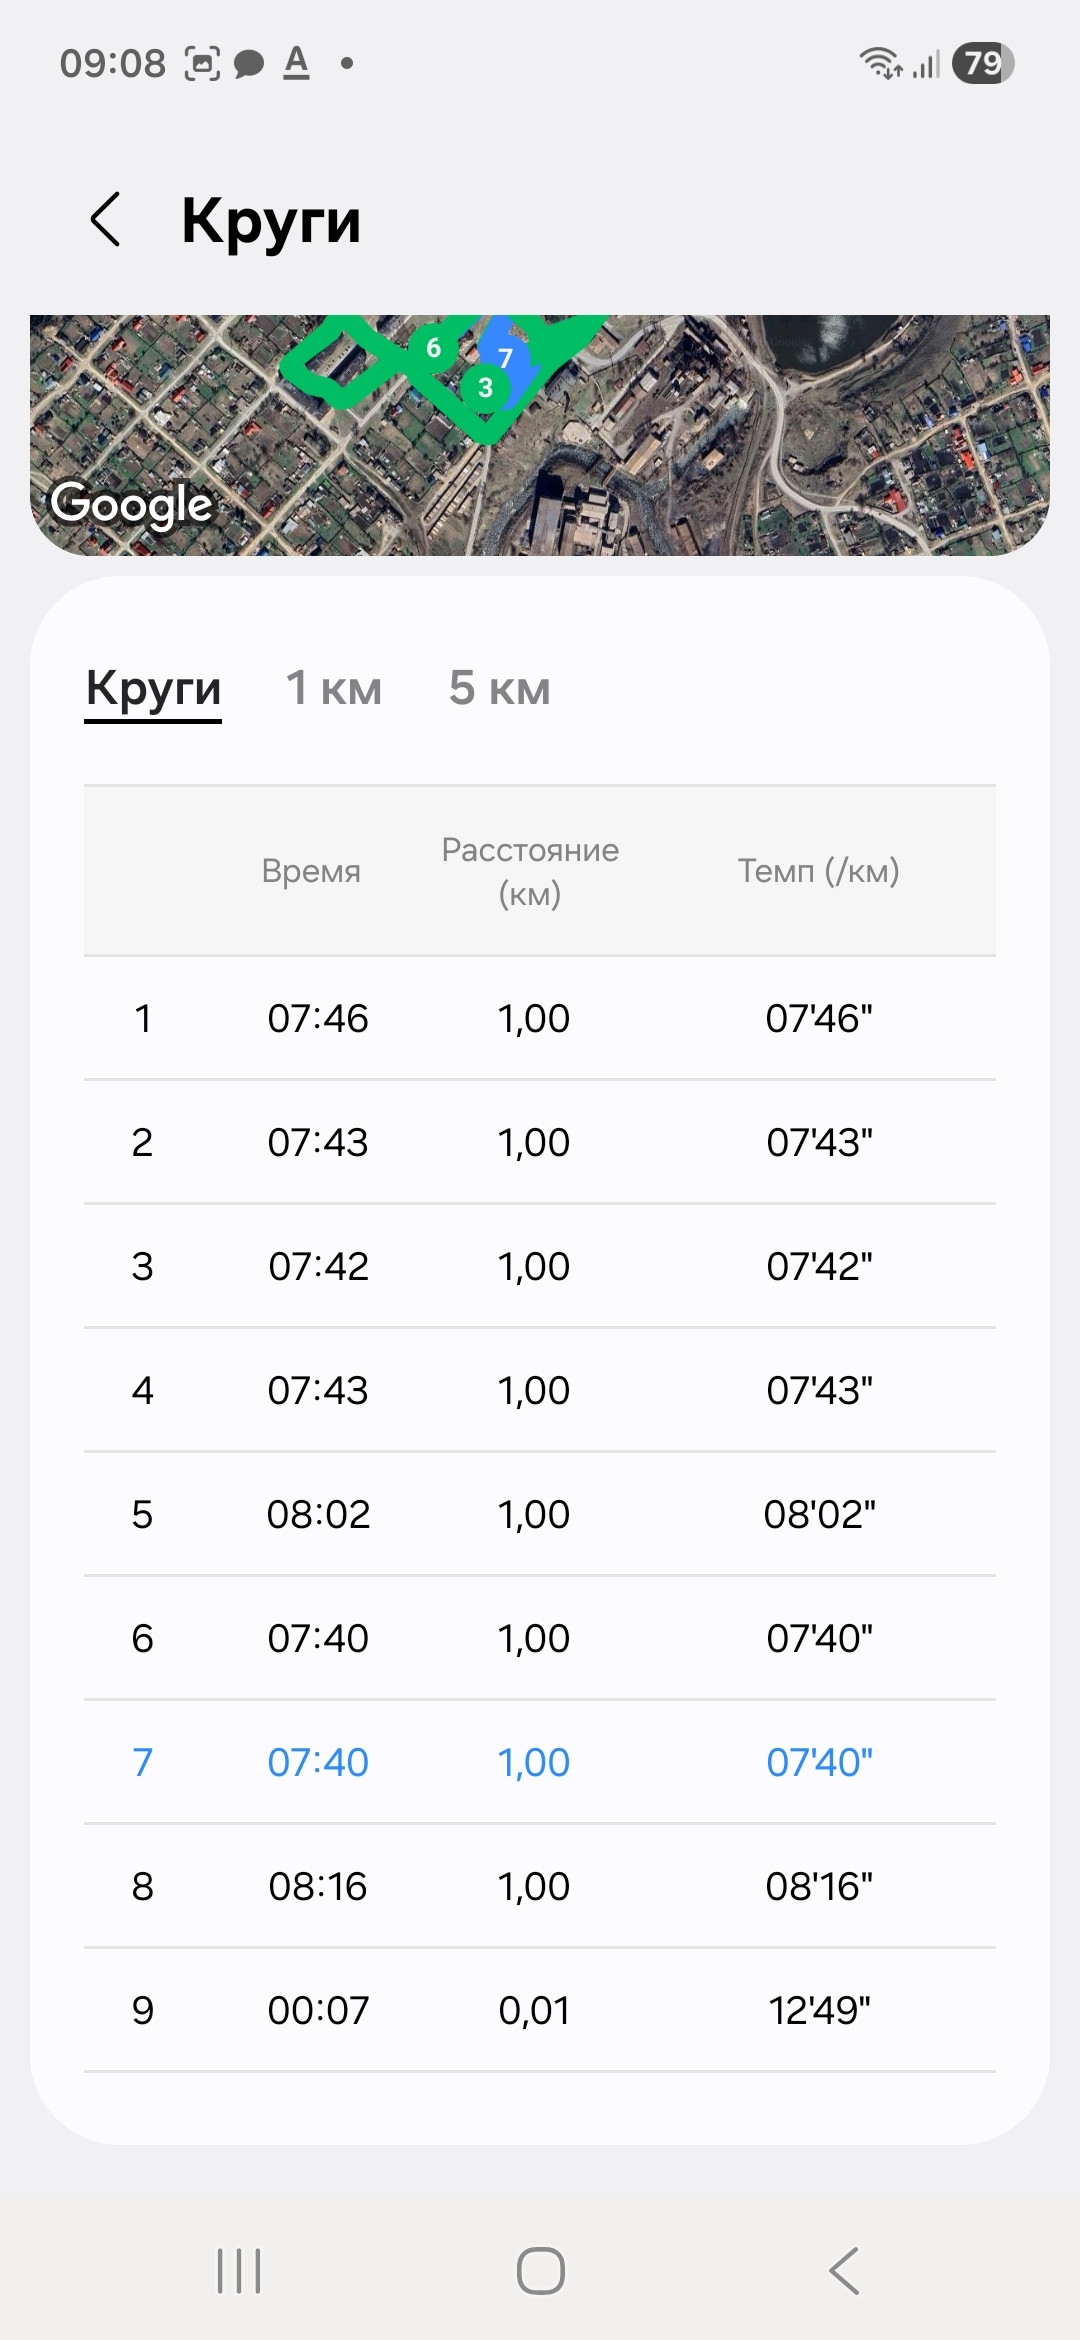Select lap 8 row with 08:16
This screenshot has width=1080, height=2340.
pos(540,1886)
